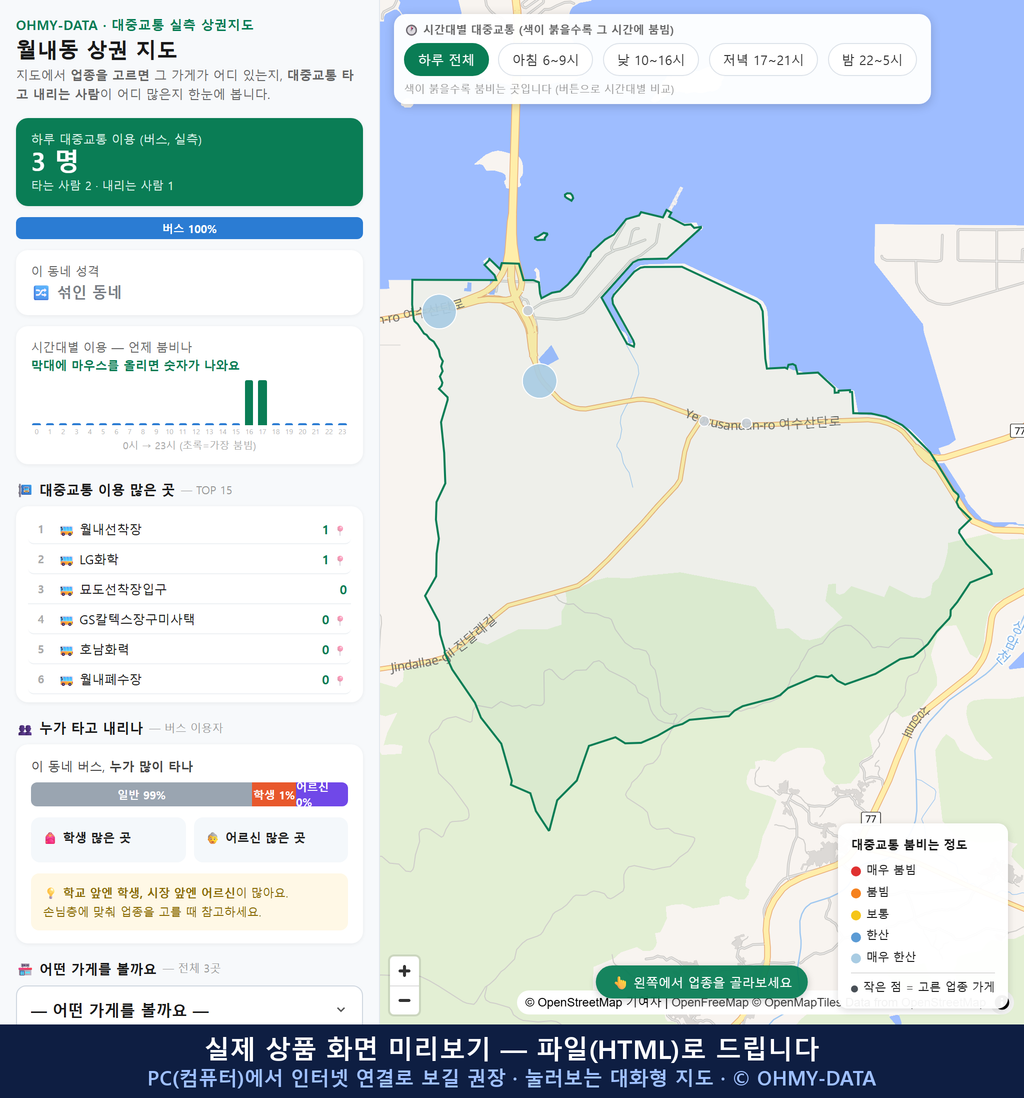Select LG화학 row in stop list
The height and width of the screenshot is (1098, 1024).
point(189,560)
